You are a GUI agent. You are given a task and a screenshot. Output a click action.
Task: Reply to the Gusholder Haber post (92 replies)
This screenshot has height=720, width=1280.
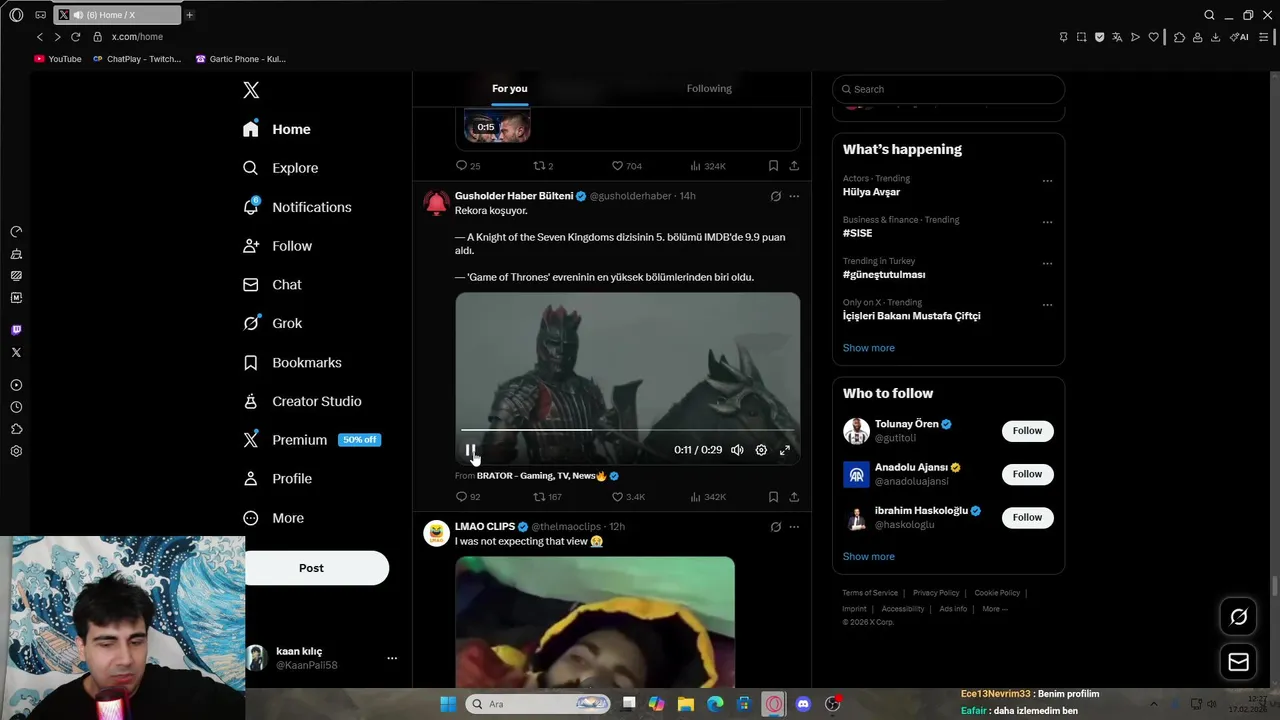pos(468,497)
